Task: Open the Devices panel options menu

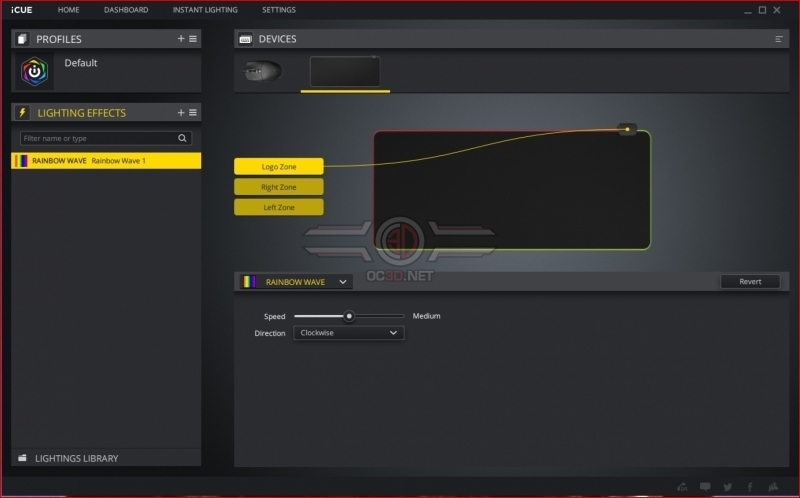Action: click(x=779, y=39)
